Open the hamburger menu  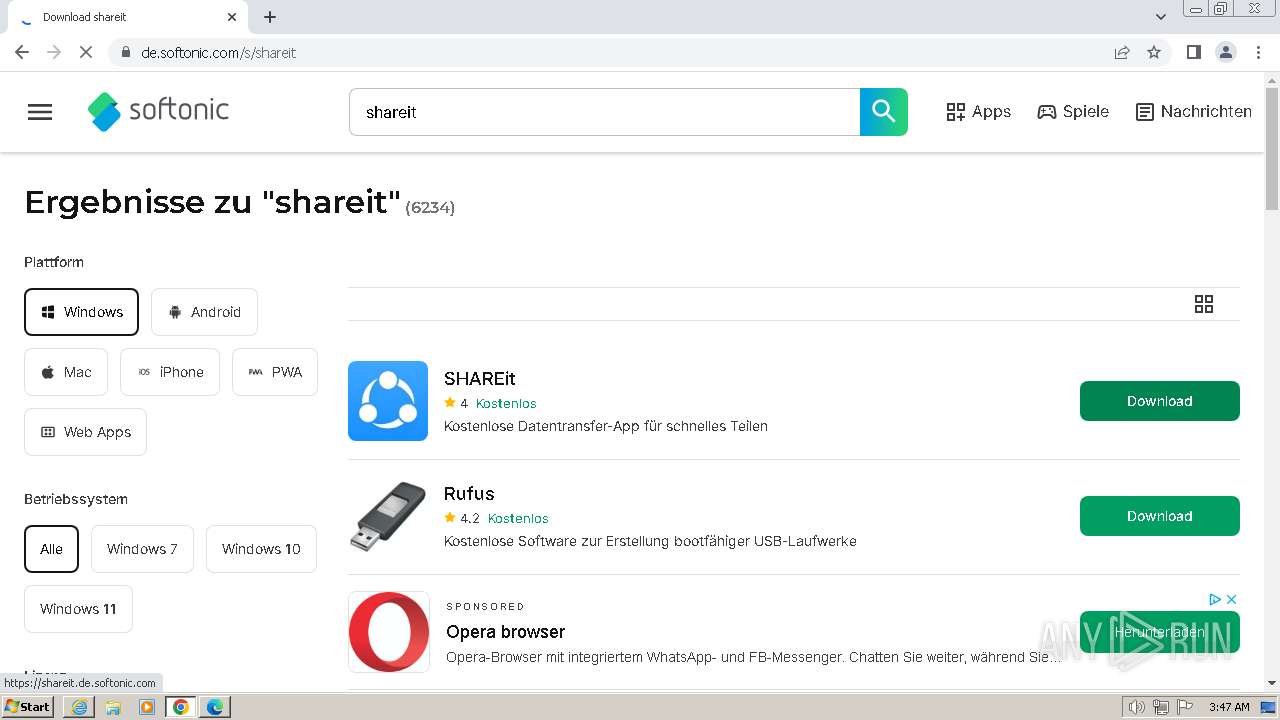point(40,112)
